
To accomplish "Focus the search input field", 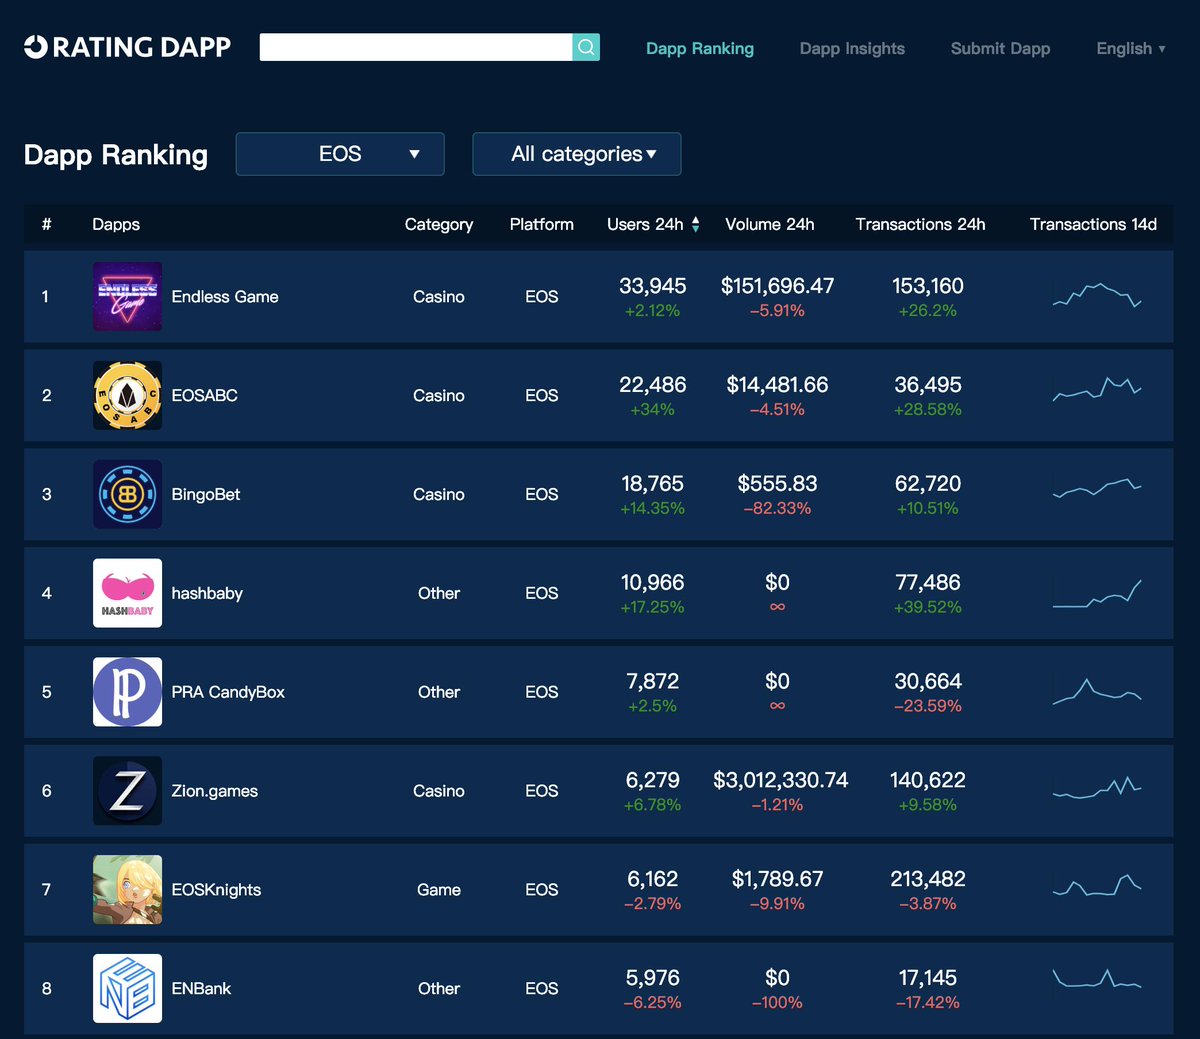I will (x=416, y=47).
